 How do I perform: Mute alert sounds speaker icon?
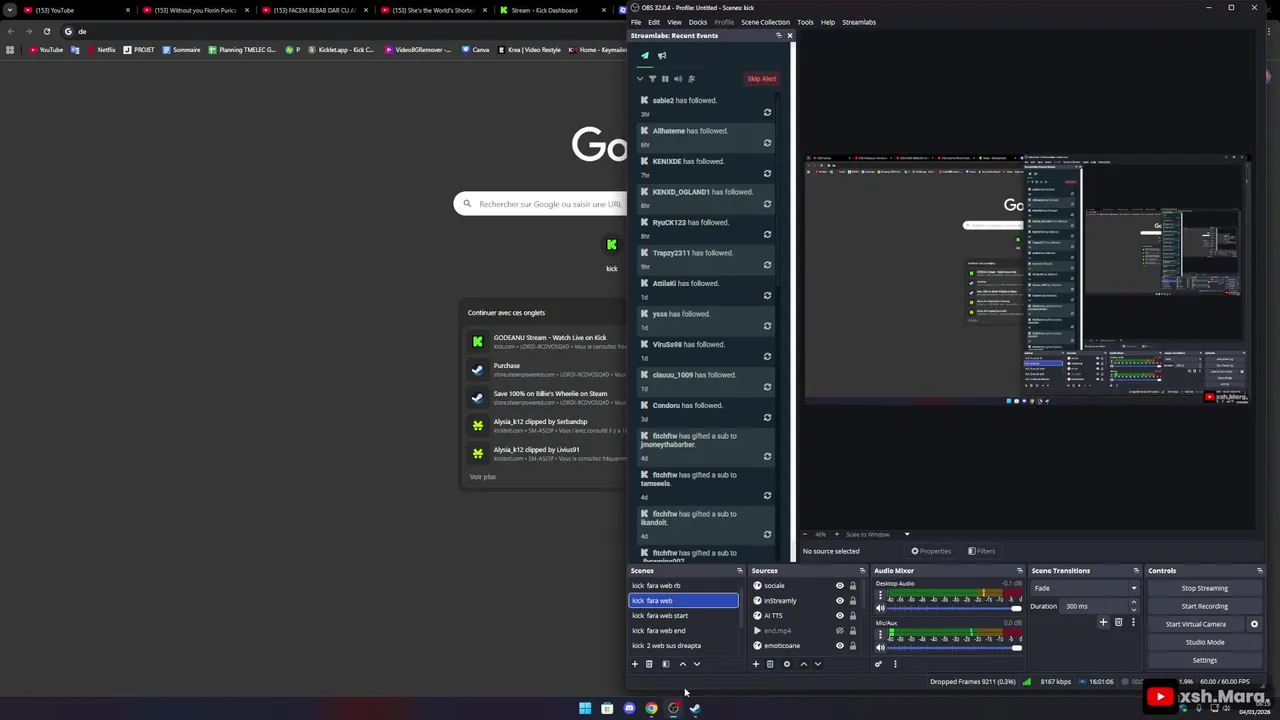click(678, 79)
